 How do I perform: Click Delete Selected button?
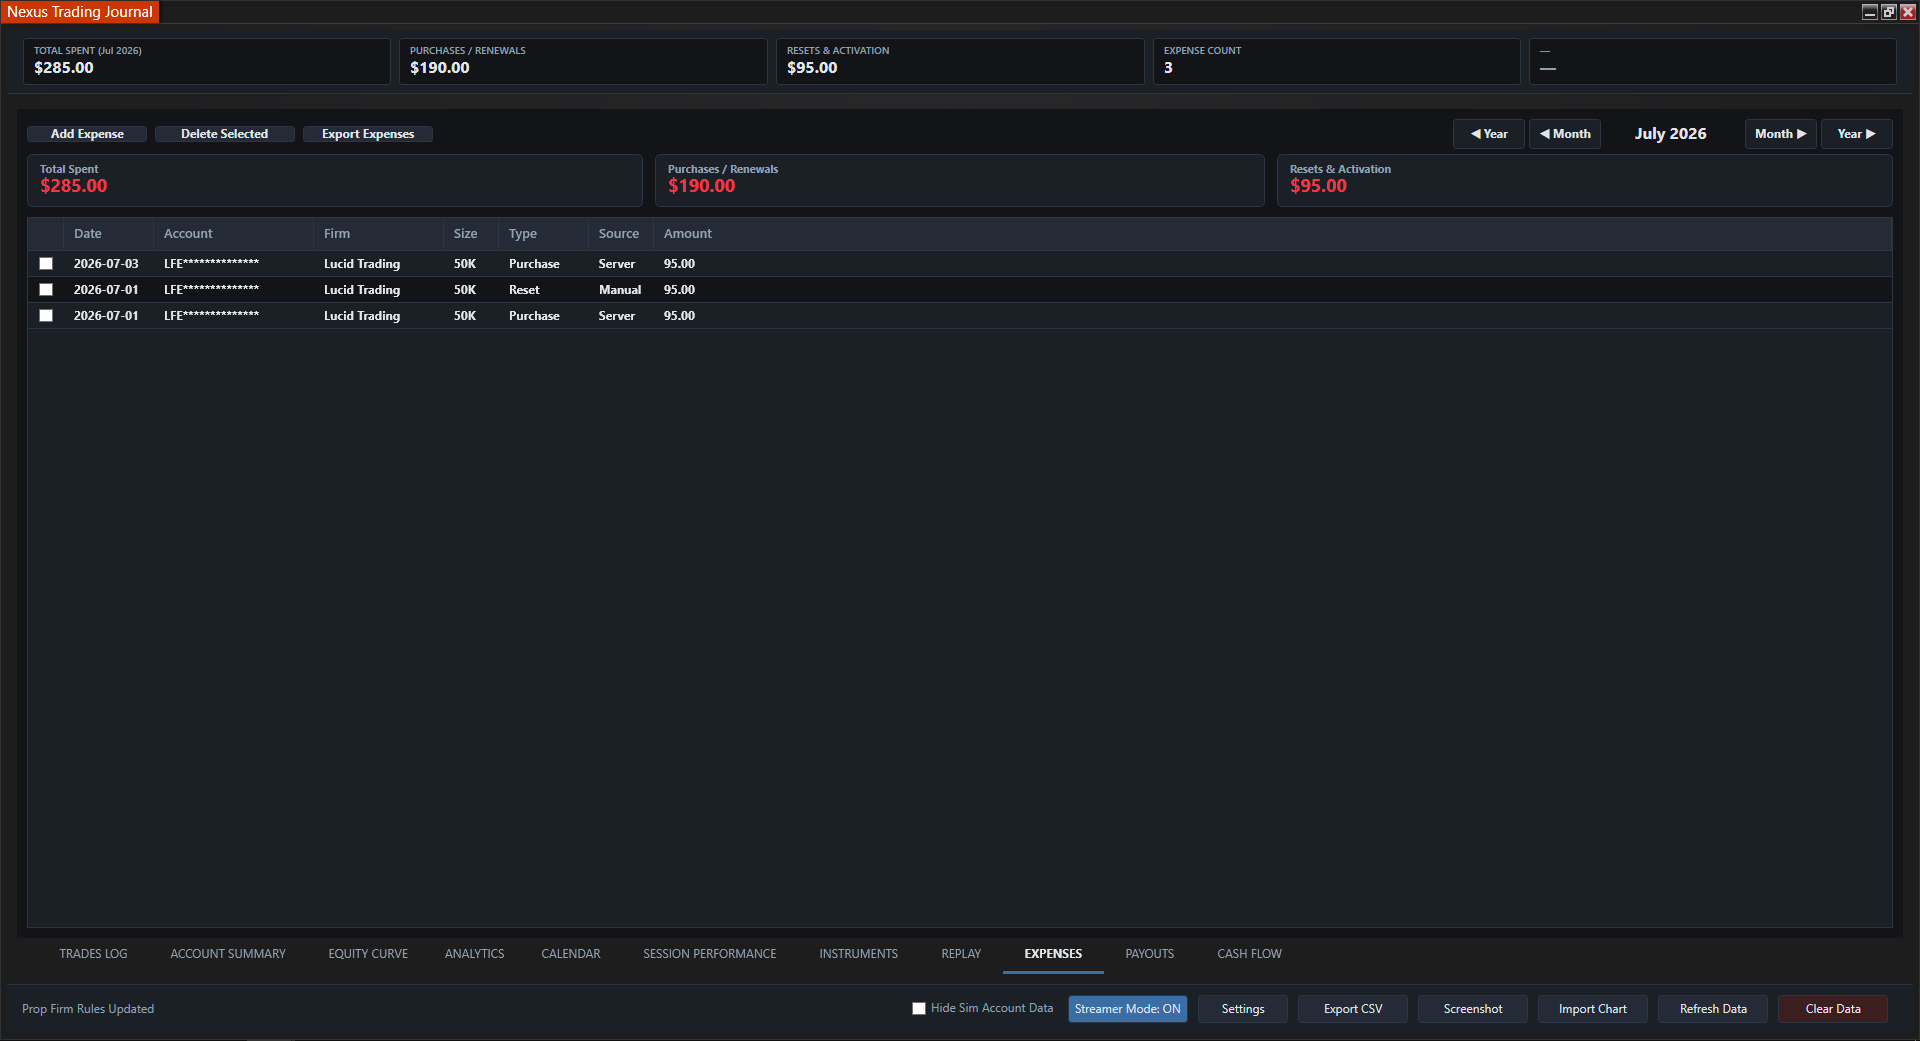coord(224,134)
